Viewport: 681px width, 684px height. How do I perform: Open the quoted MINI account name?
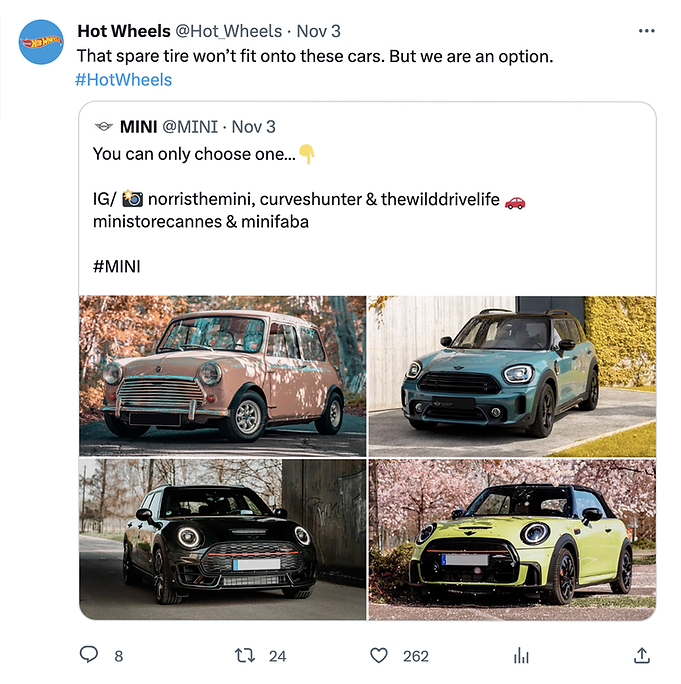tap(138, 127)
